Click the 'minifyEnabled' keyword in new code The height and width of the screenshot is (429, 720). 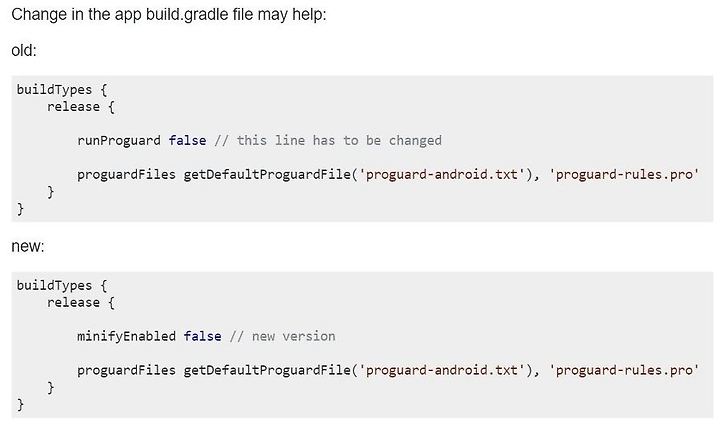coord(126,336)
